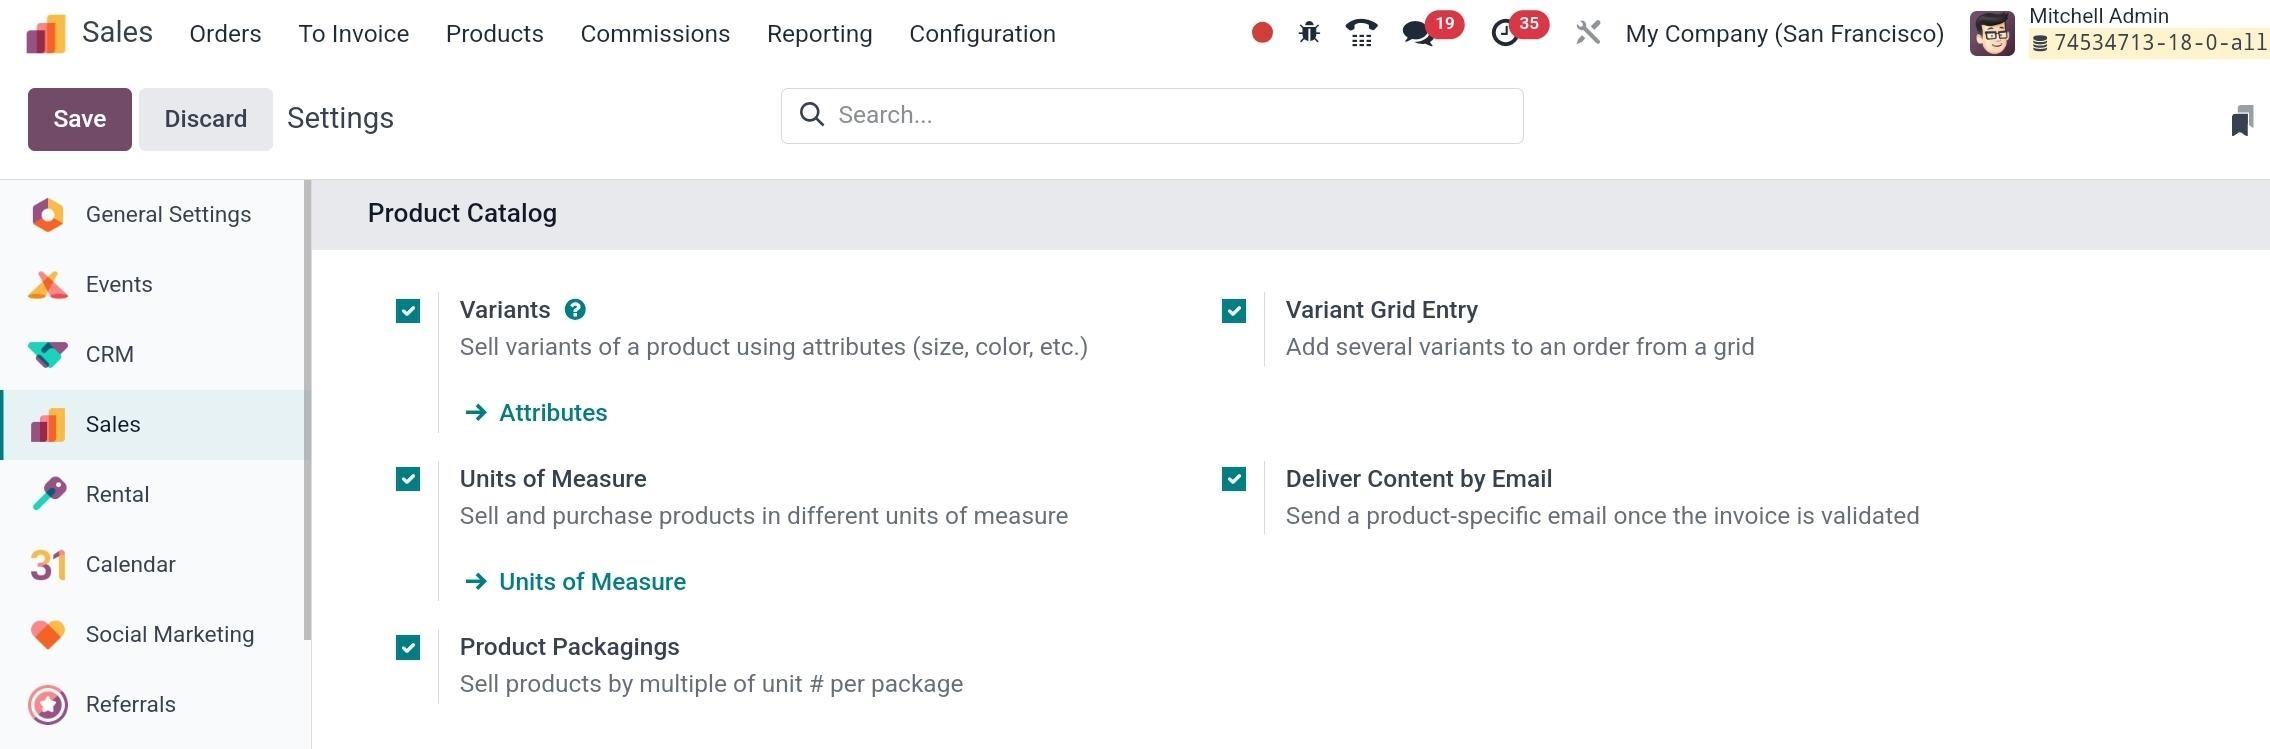Viewport: 2270px width, 749px height.
Task: Select CRM in the settings sidebar
Action: click(110, 354)
